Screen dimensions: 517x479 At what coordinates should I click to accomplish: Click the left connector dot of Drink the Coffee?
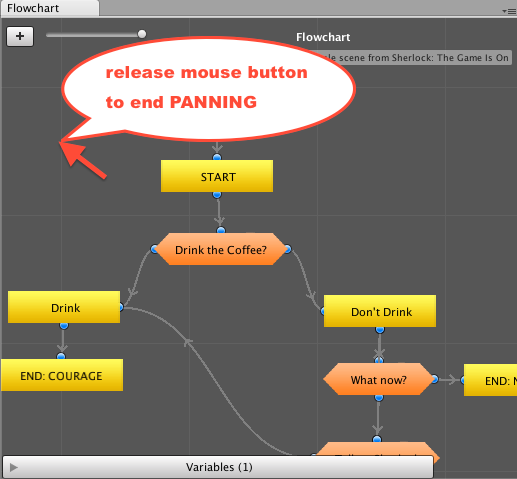click(x=154, y=249)
